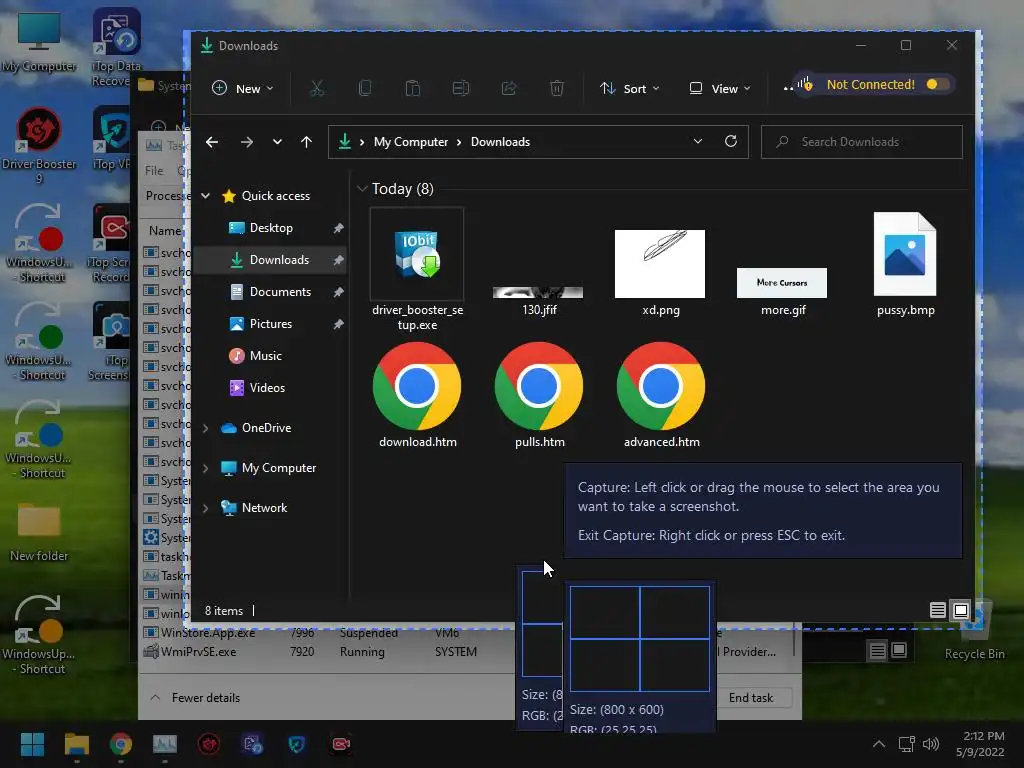Show hidden tray icons chevron
1024x768 pixels.
click(x=879, y=744)
